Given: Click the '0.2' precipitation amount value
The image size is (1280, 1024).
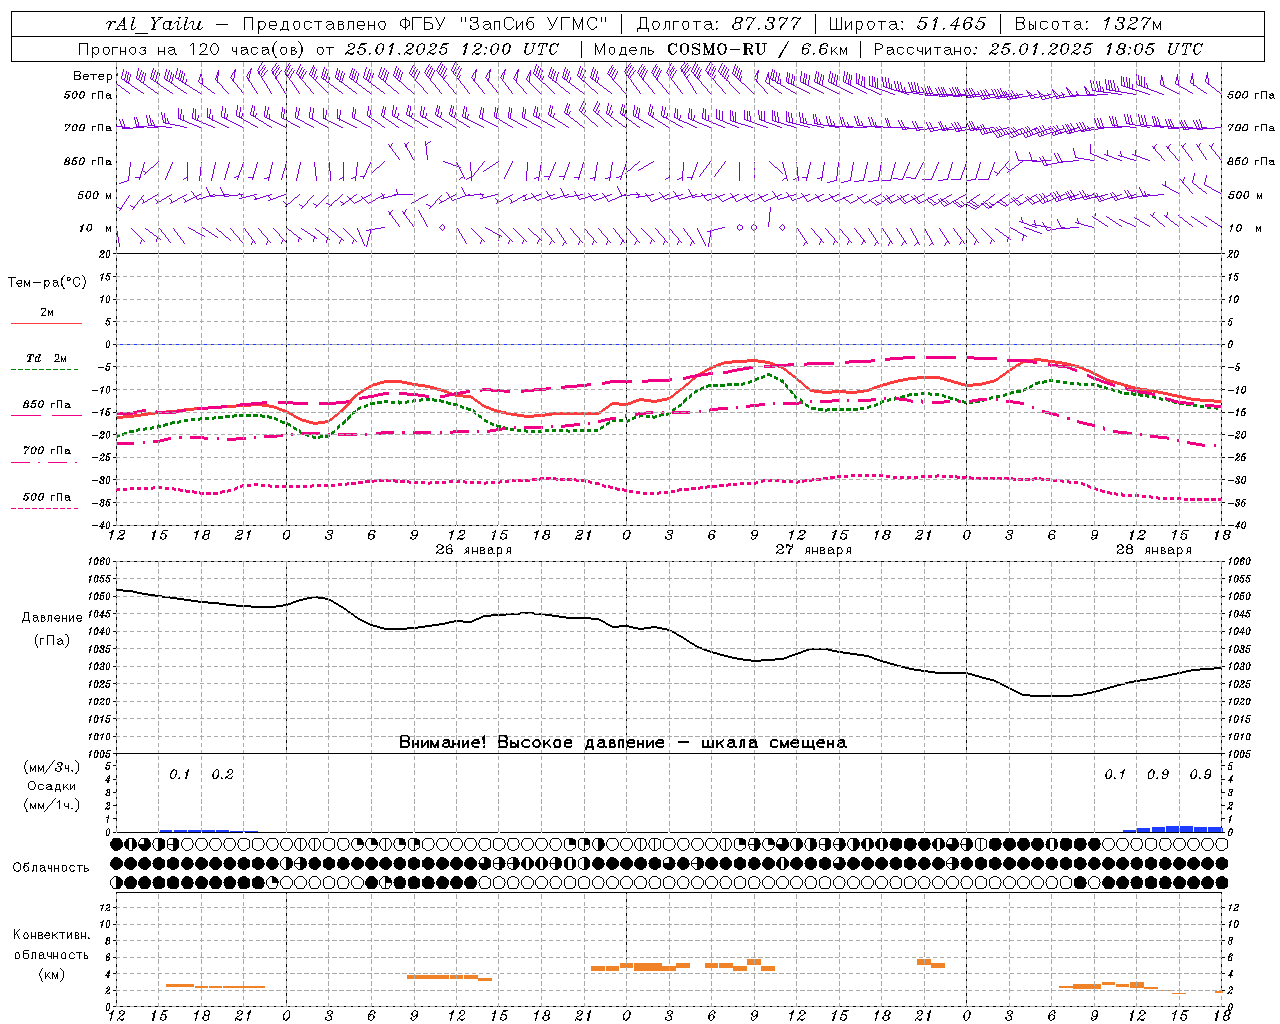Looking at the screenshot, I should pyautogui.click(x=222, y=774).
